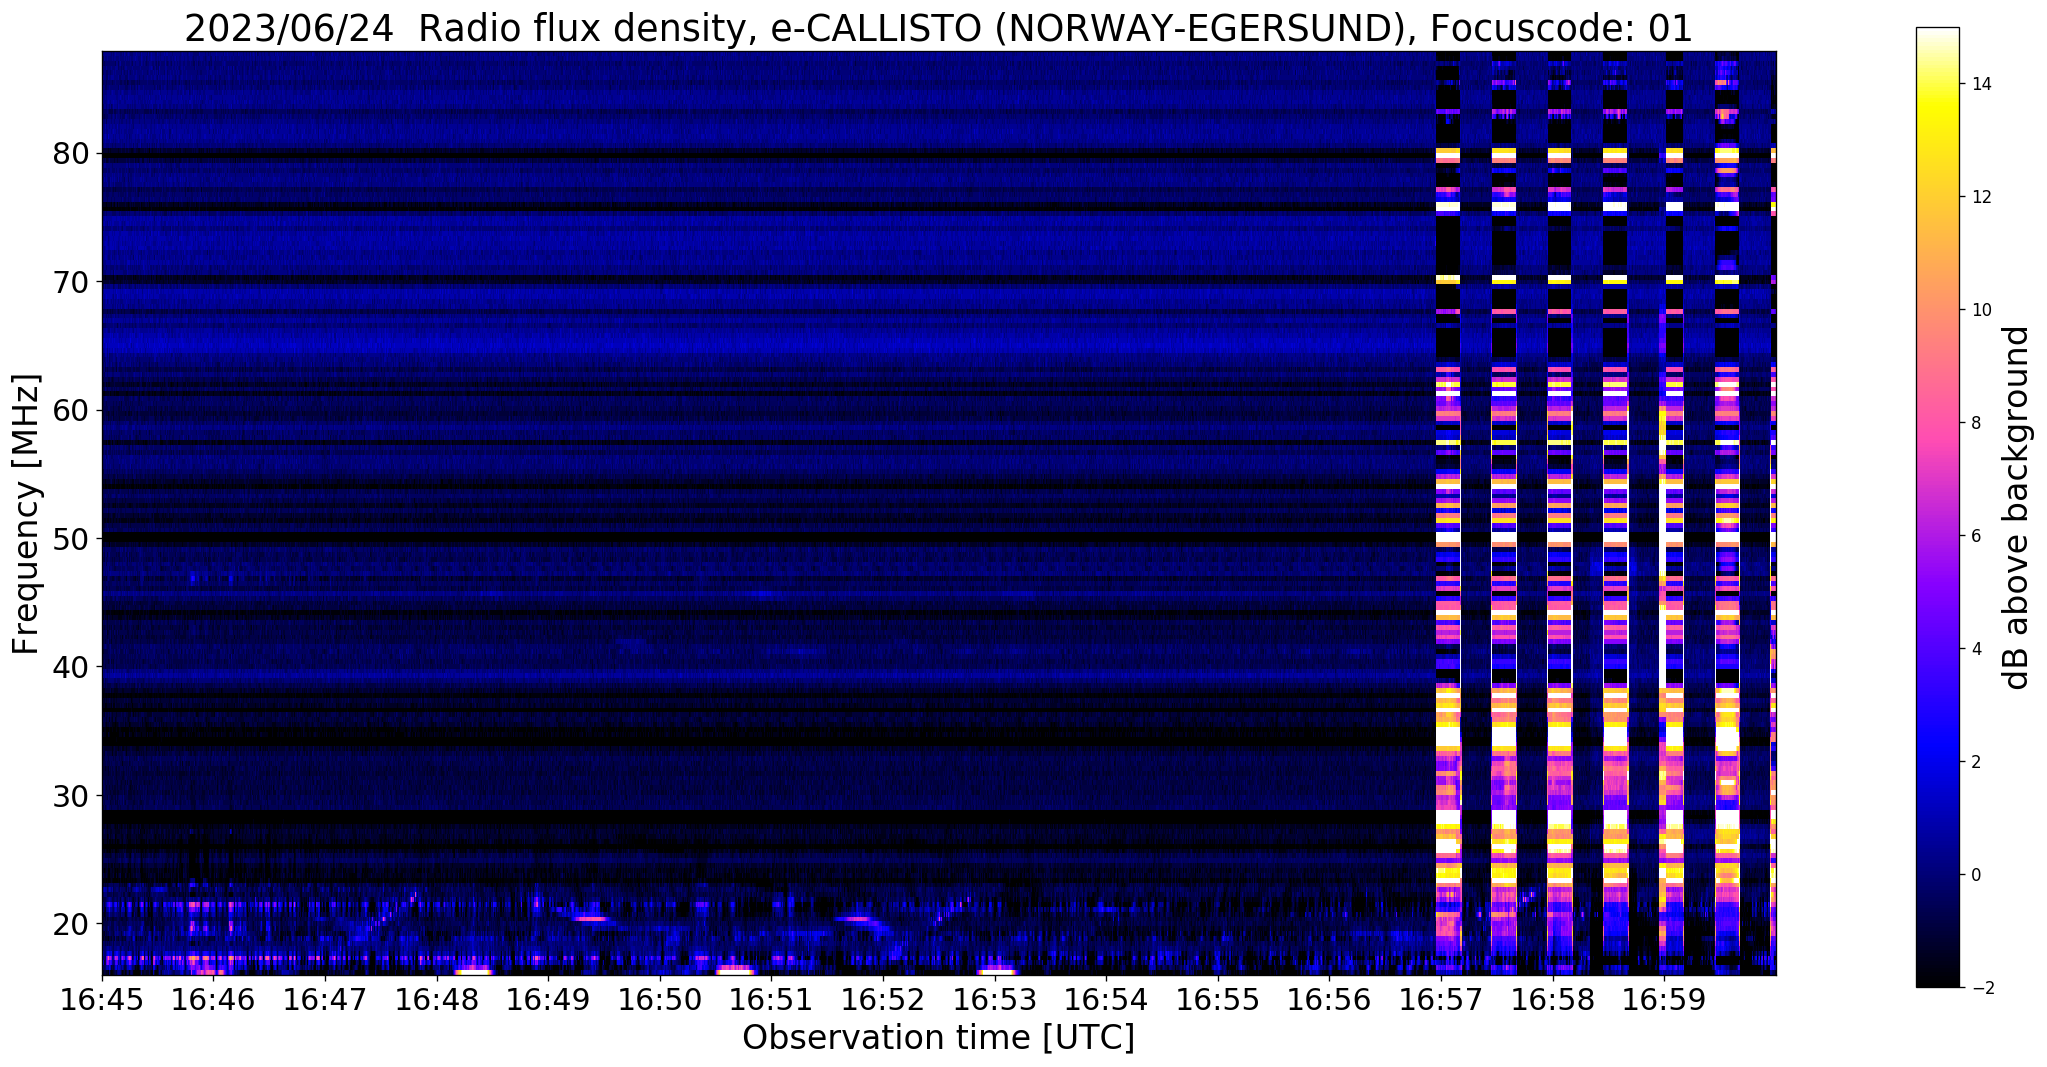Click the 'Frequency [MHz]' axis label
The image size is (2047, 1067).
point(26,514)
